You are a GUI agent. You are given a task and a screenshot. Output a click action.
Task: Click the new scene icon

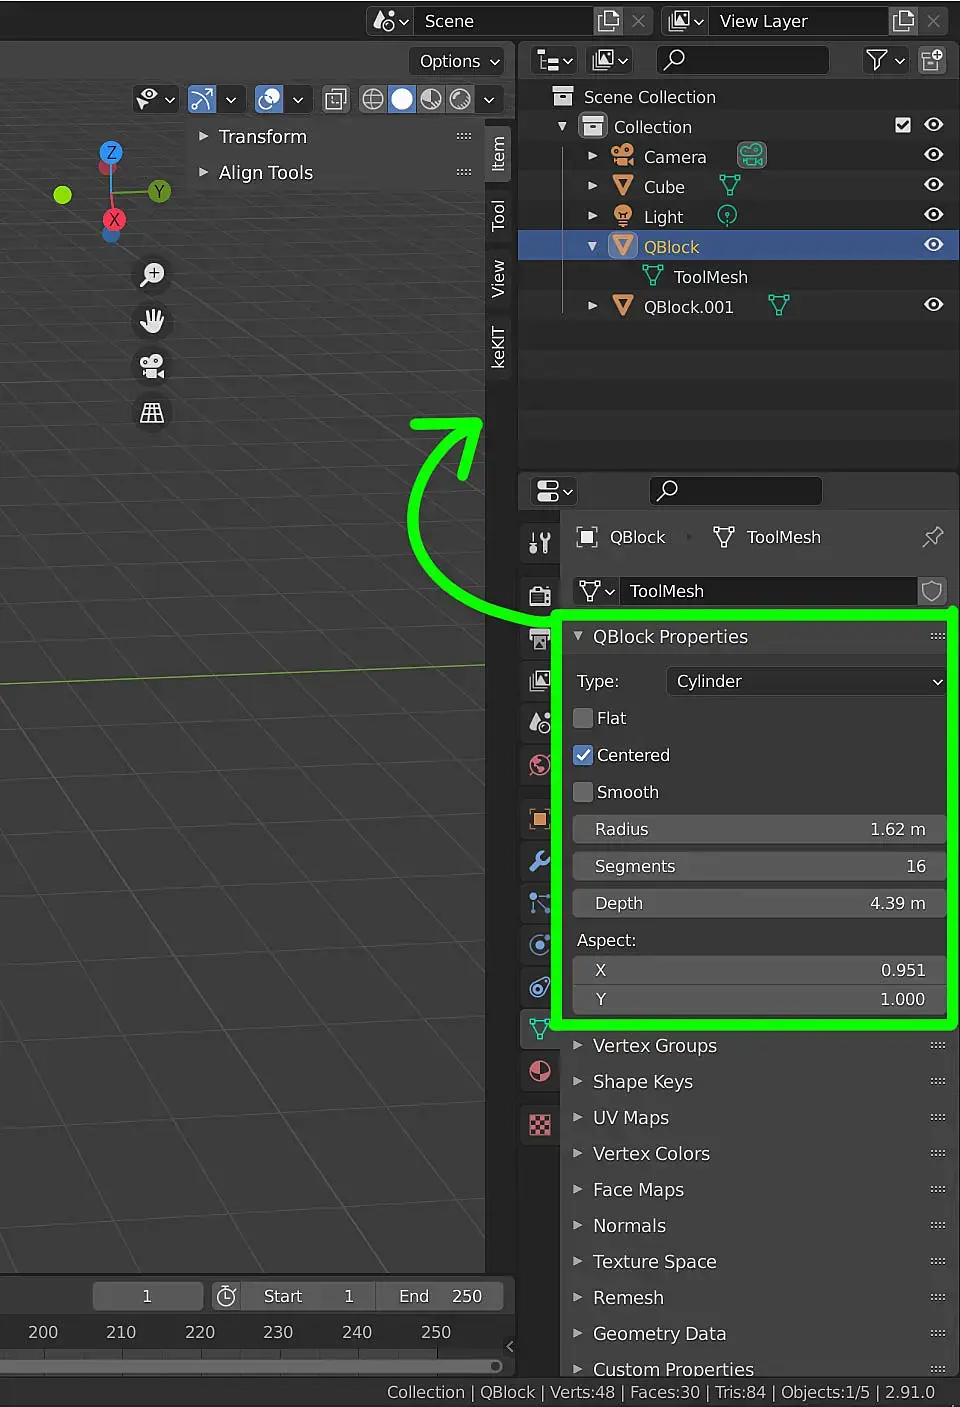(x=609, y=21)
